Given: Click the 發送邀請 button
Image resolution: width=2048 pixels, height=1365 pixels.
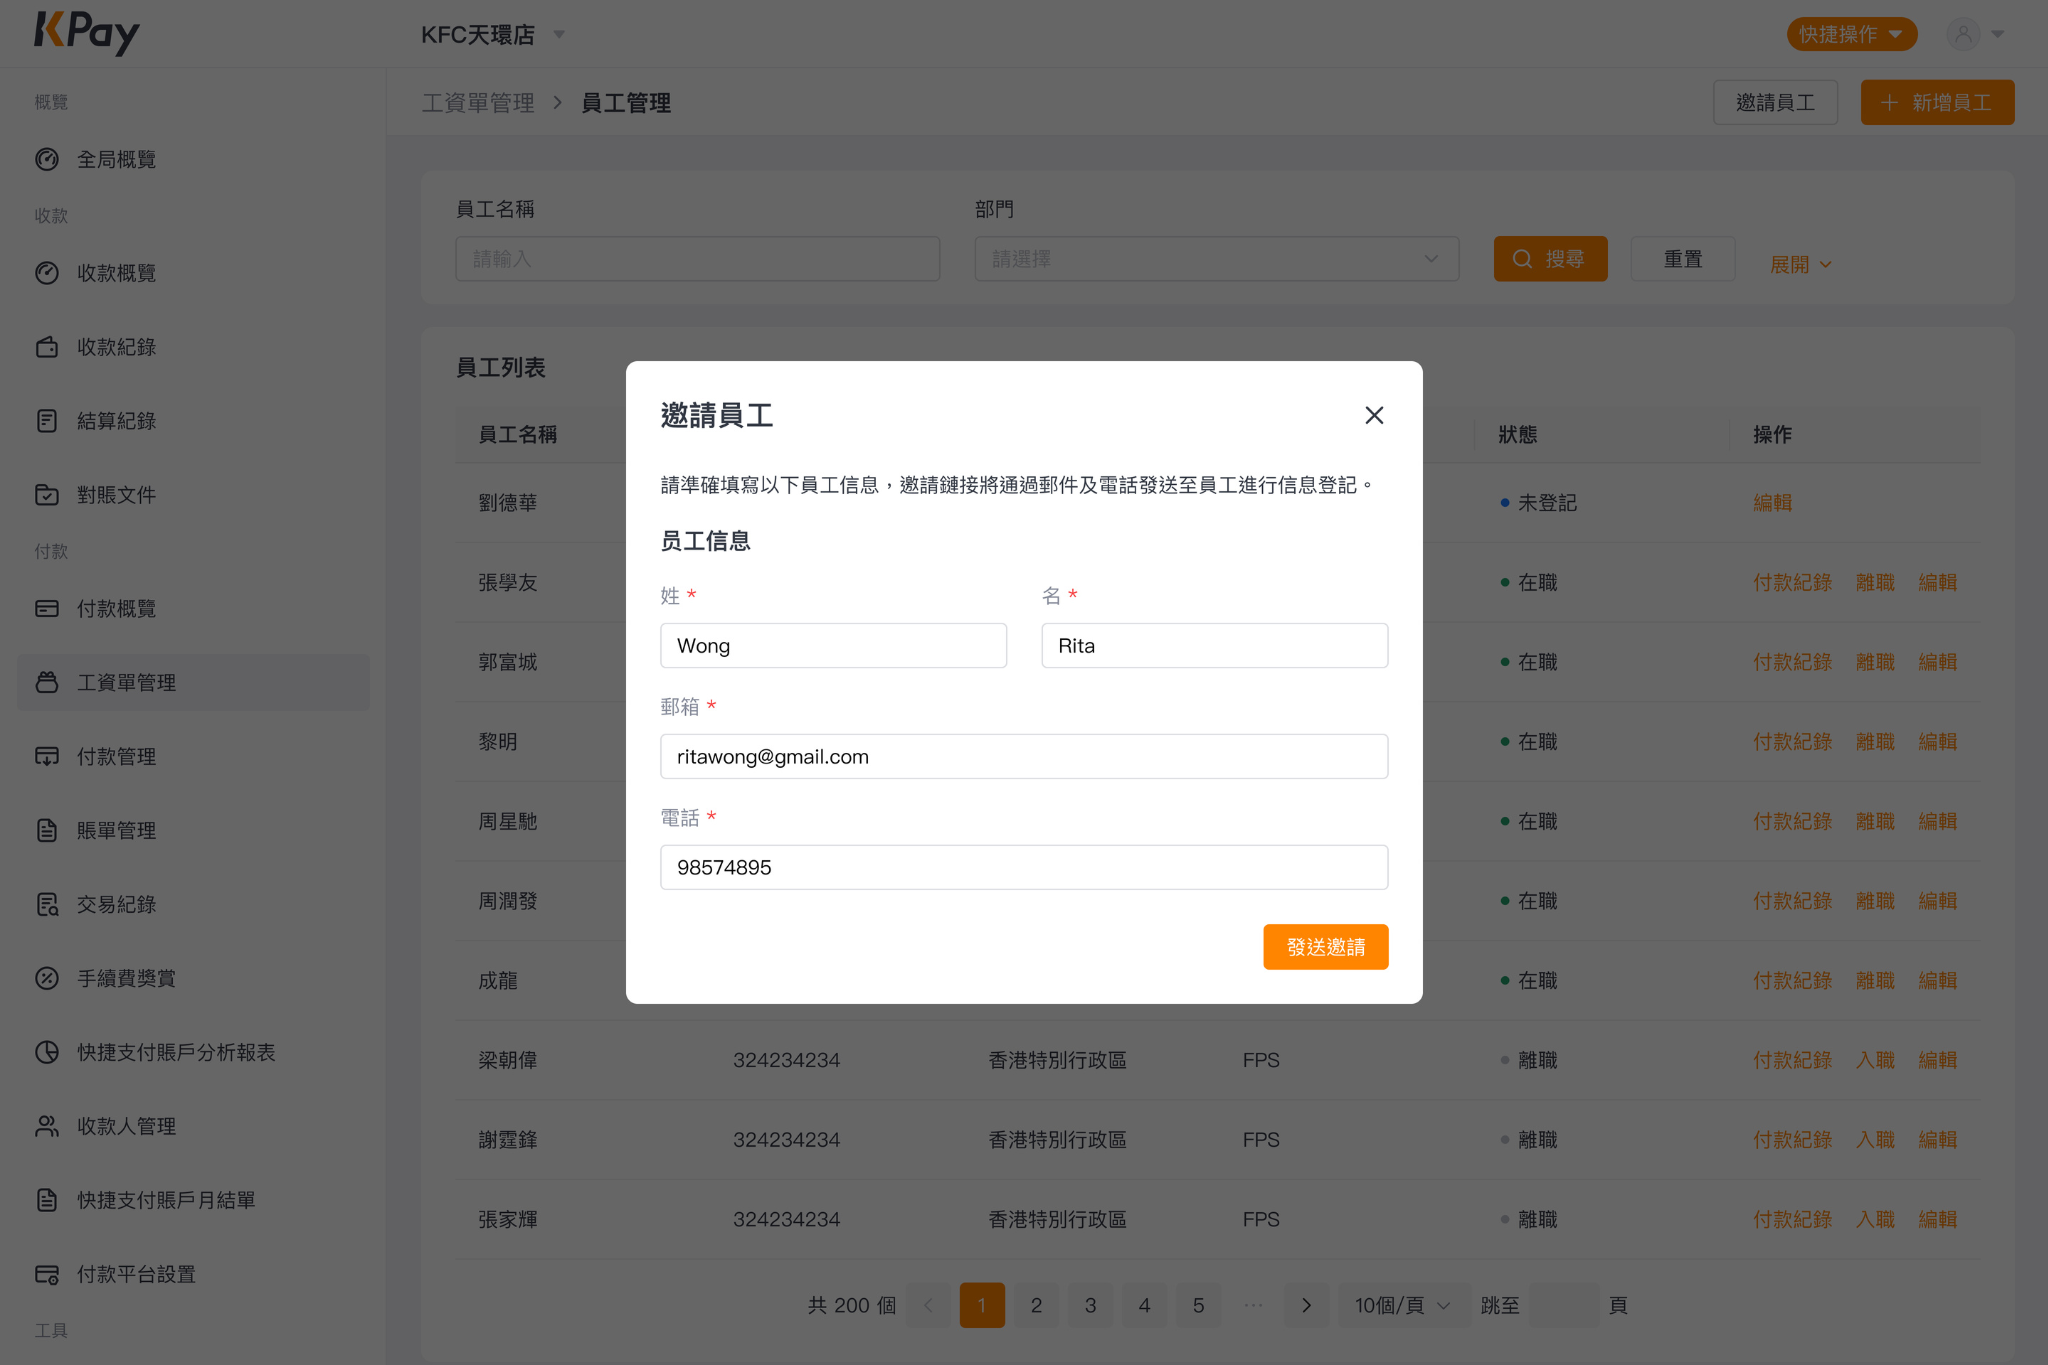Looking at the screenshot, I should [1325, 947].
